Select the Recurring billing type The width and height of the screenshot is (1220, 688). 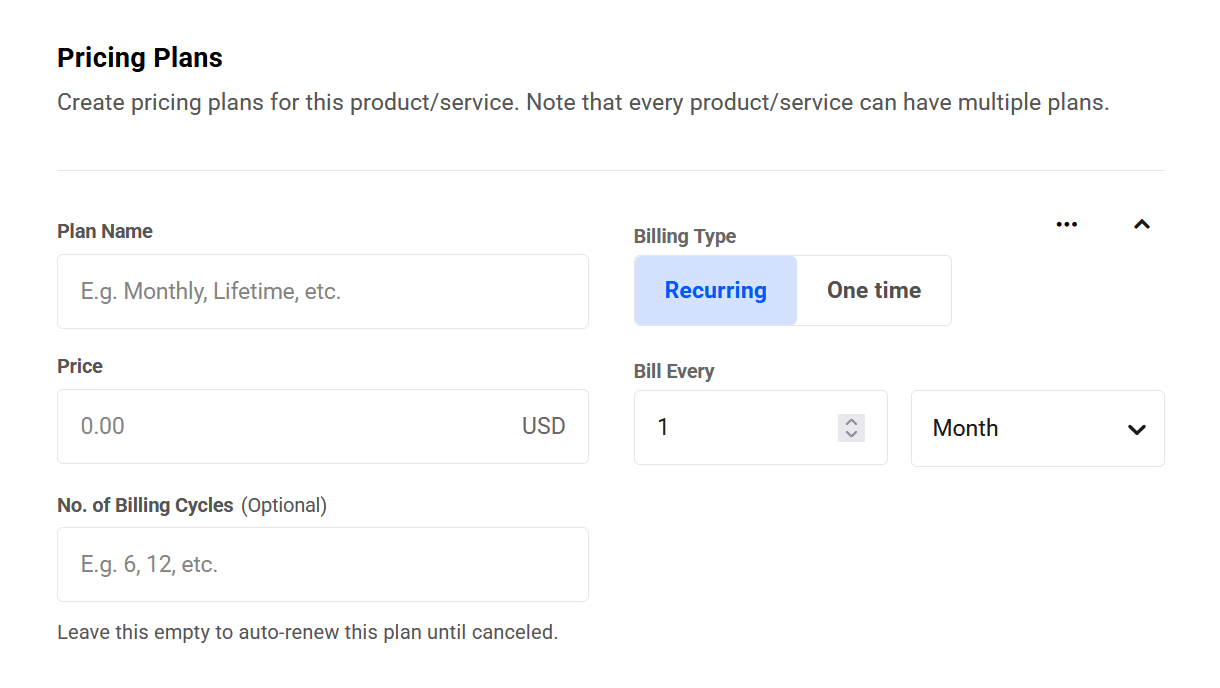click(x=715, y=290)
